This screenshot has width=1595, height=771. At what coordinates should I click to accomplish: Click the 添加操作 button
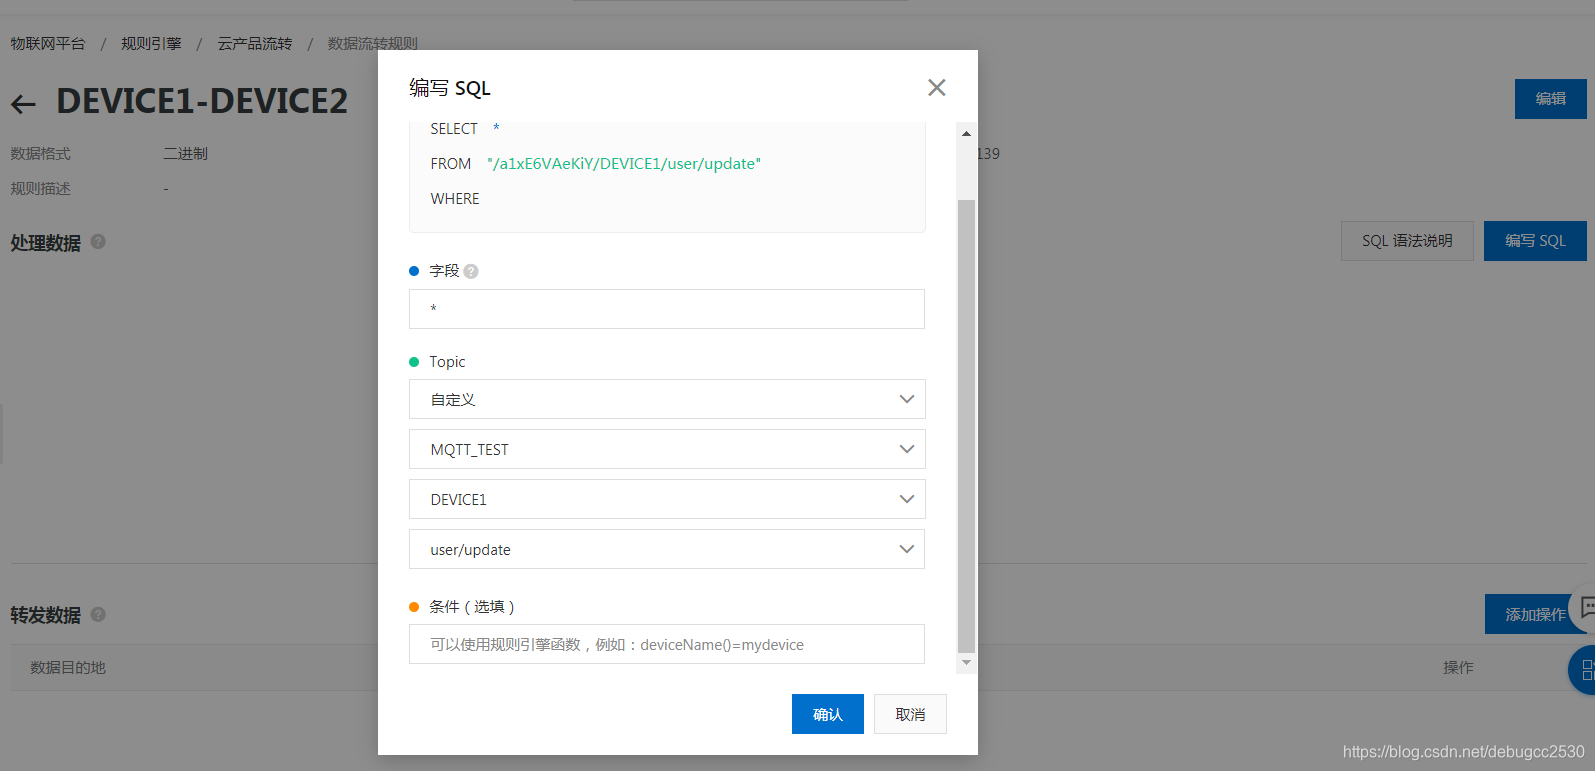1535,614
